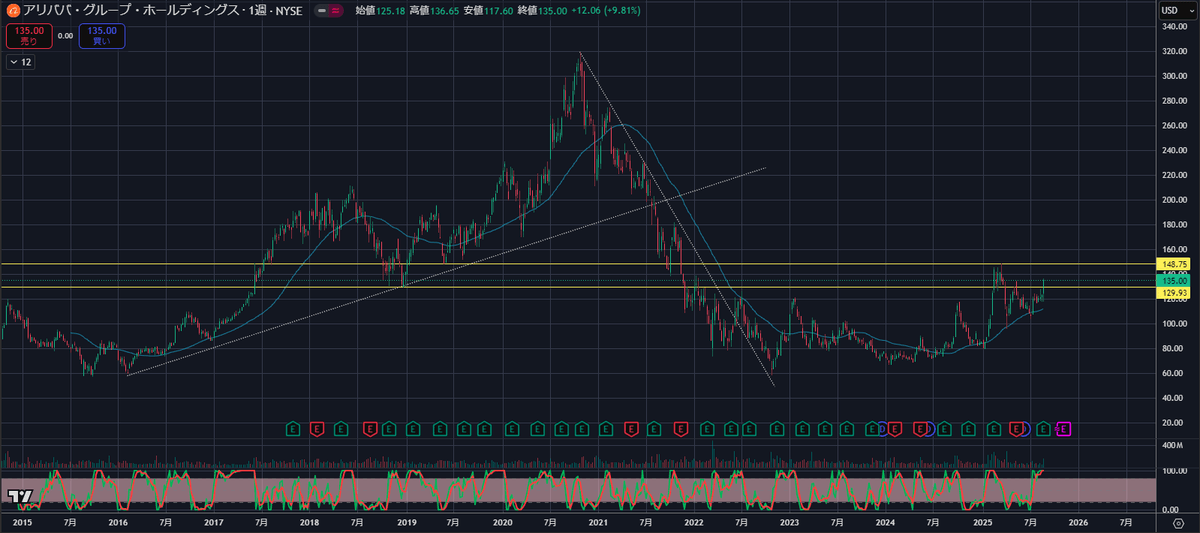This screenshot has width=1200, height=533.
Task: Select the magenta upcoming earnings marker
Action: pos(1065,429)
